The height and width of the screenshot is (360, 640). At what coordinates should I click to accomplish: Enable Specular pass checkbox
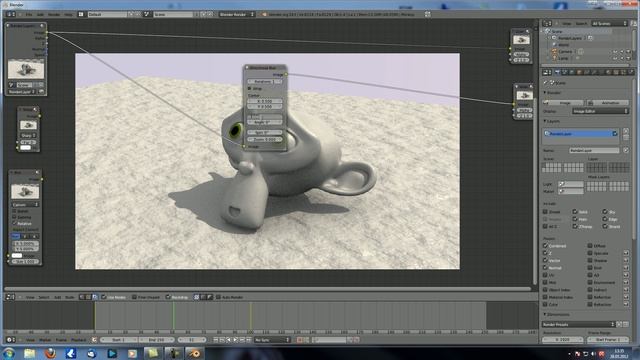[x=590, y=253]
